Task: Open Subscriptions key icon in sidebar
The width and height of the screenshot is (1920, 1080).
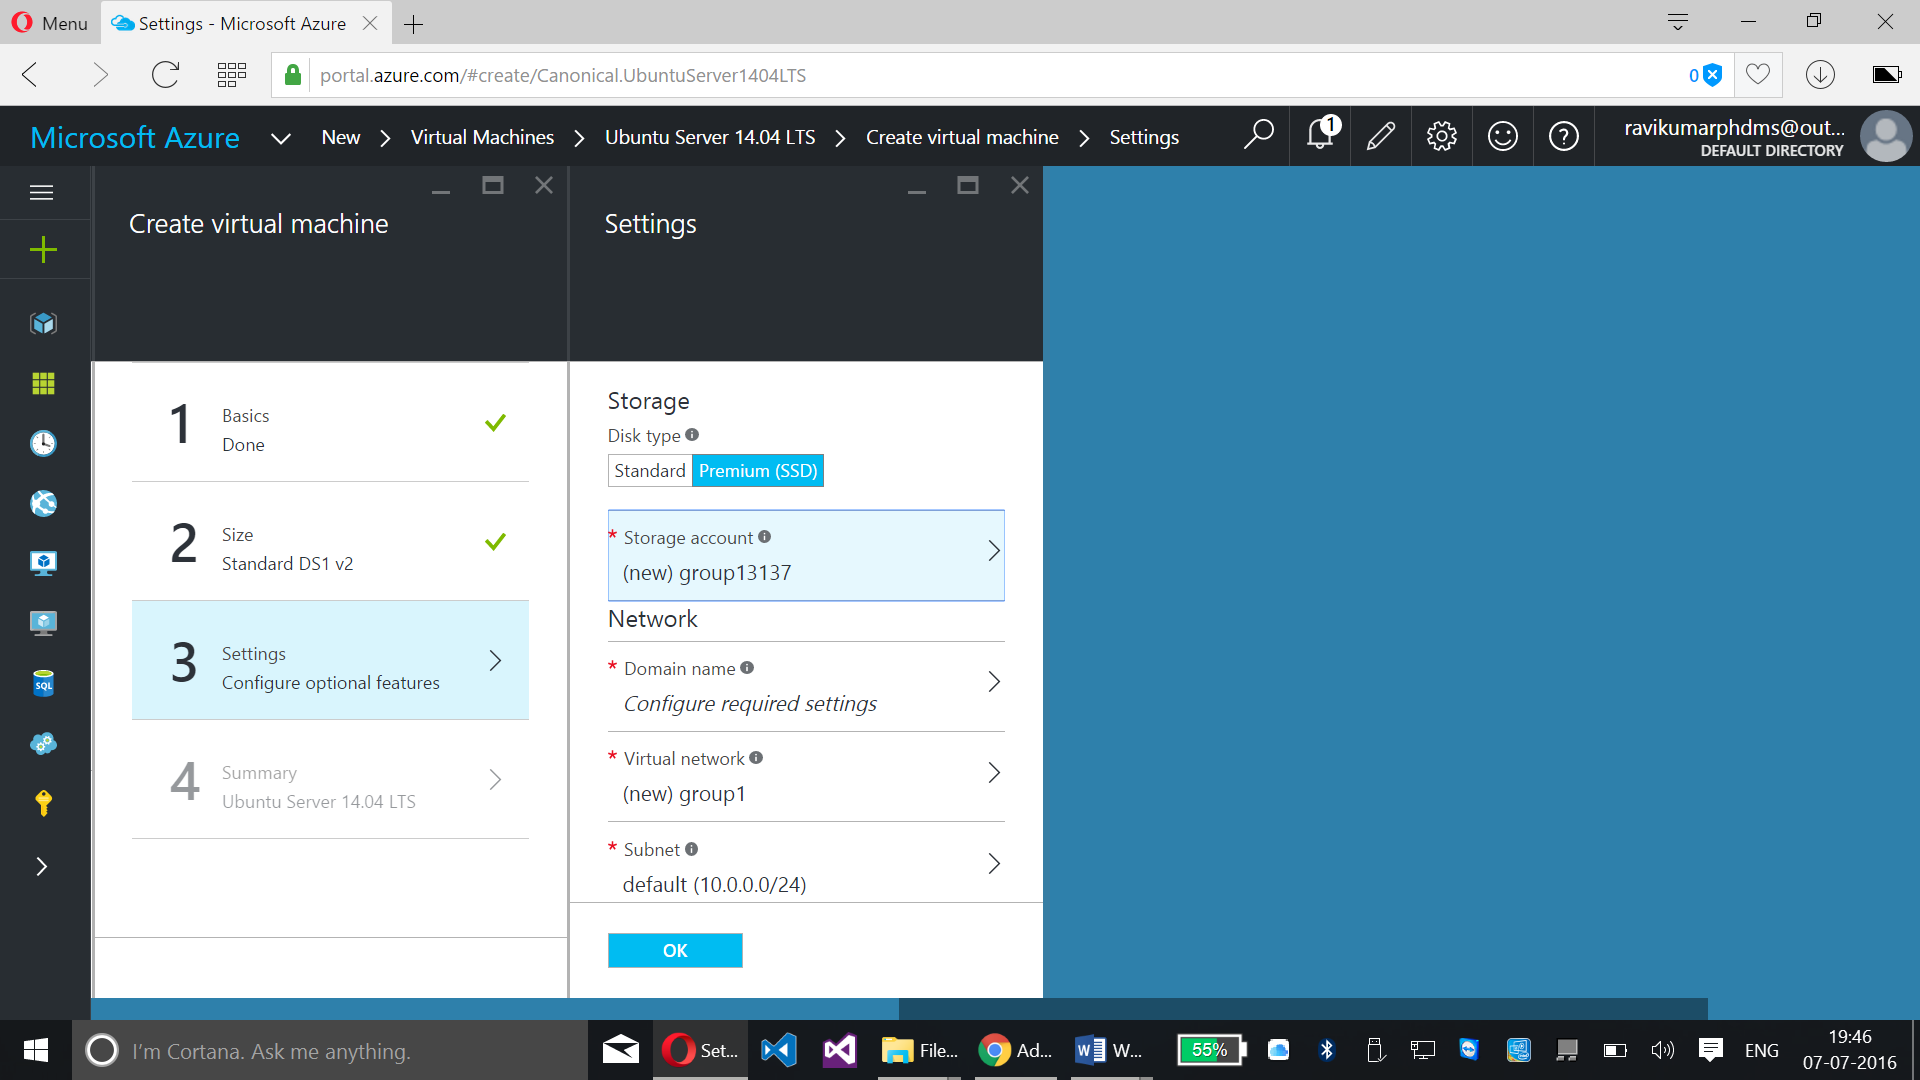Action: (43, 803)
